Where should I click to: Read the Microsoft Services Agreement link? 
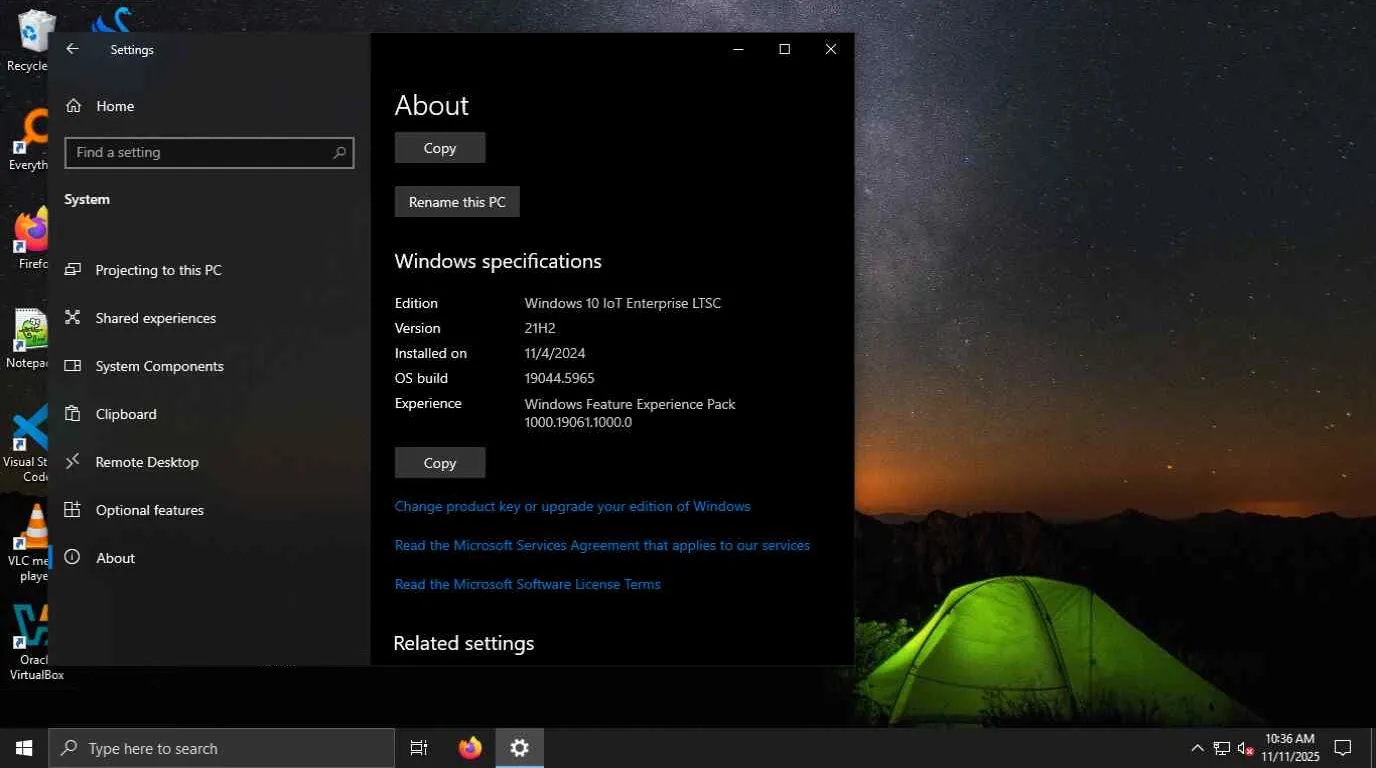[x=602, y=545]
